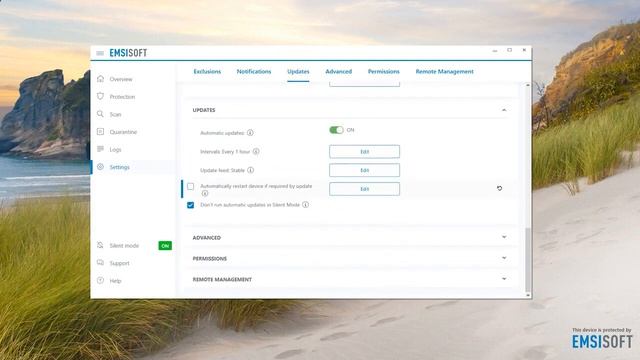Screen dimensions: 640x360
Task: Toggle the green Silent mode ON badge
Action: [x=165, y=246]
